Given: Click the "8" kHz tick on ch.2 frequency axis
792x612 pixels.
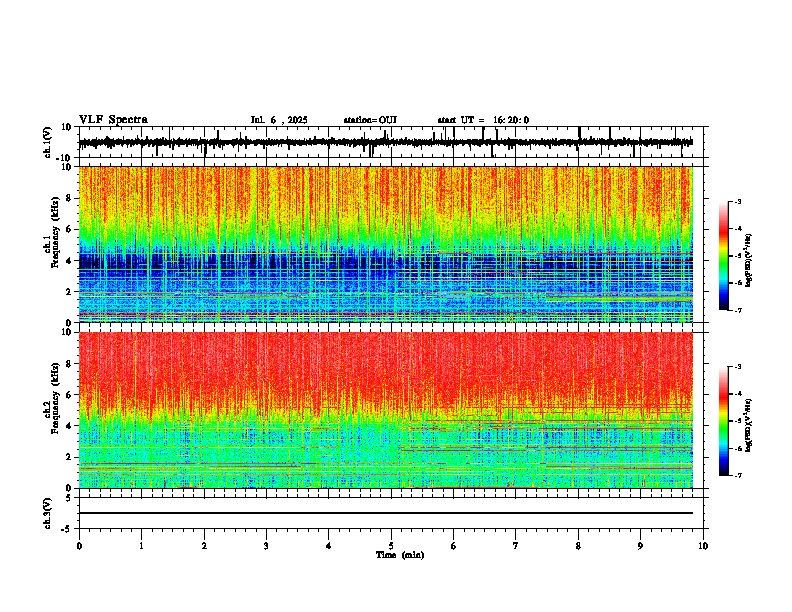Looking at the screenshot, I should 70,364.
